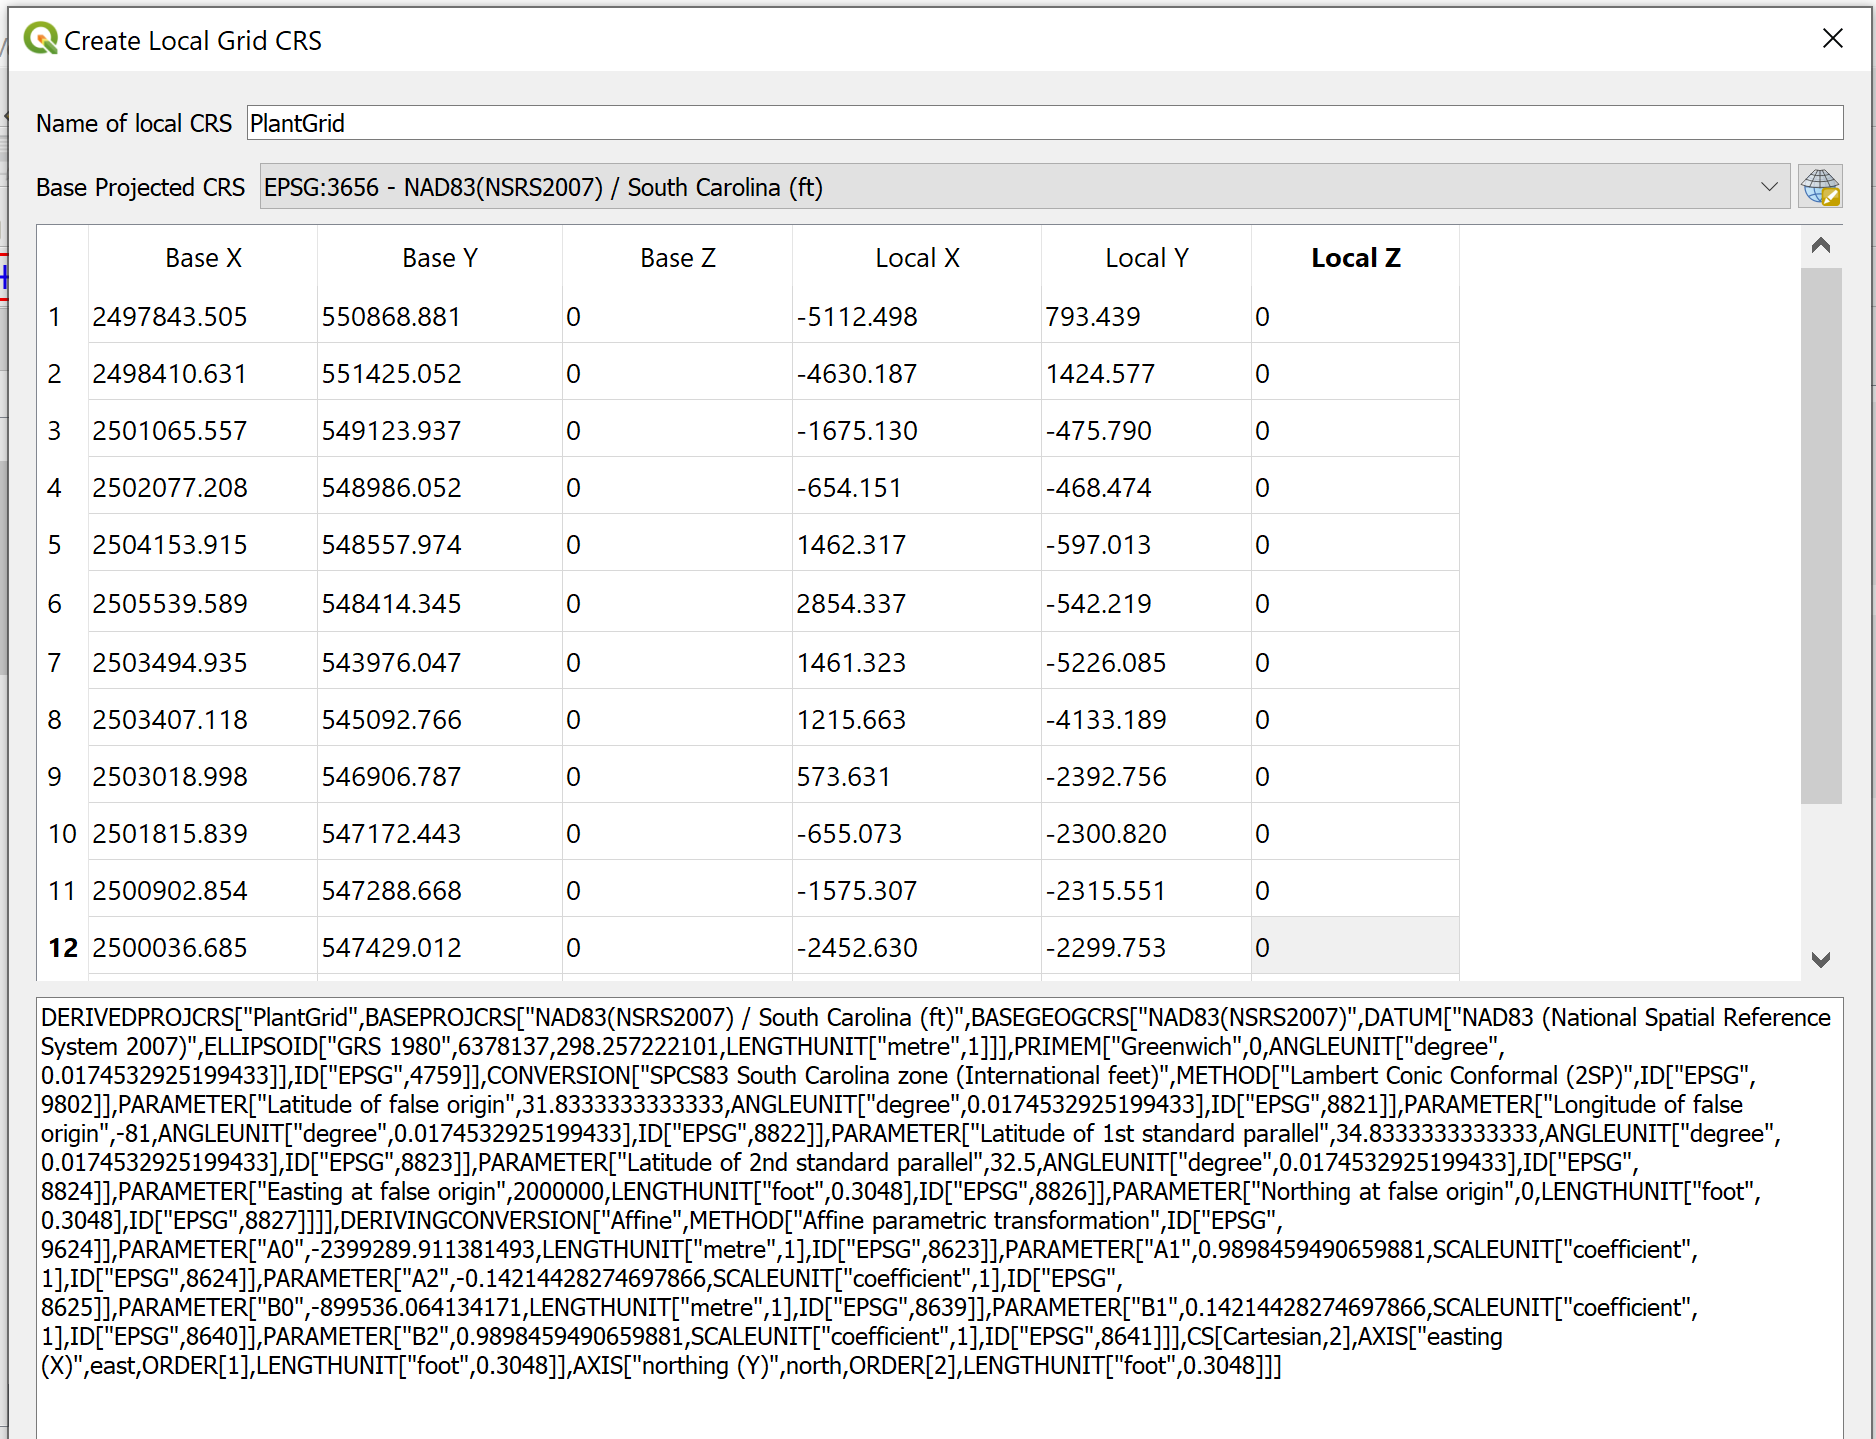
Task: Click the Local Y column header
Action: [1146, 258]
